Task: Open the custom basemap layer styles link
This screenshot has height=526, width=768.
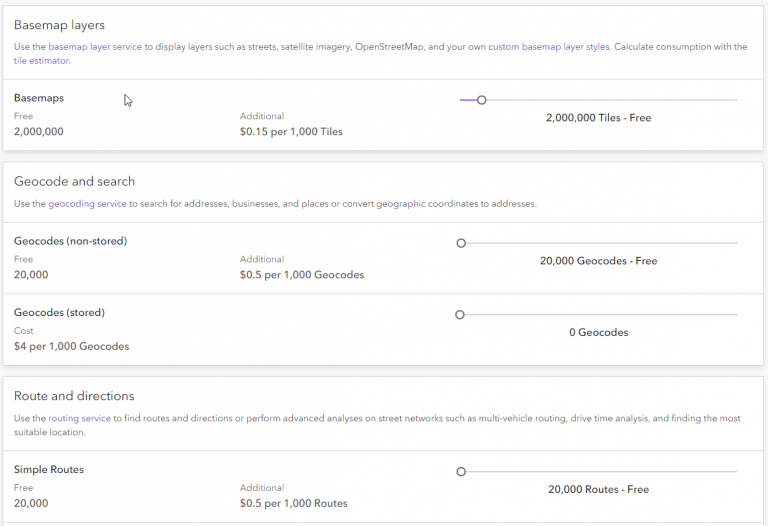Action: (x=549, y=47)
